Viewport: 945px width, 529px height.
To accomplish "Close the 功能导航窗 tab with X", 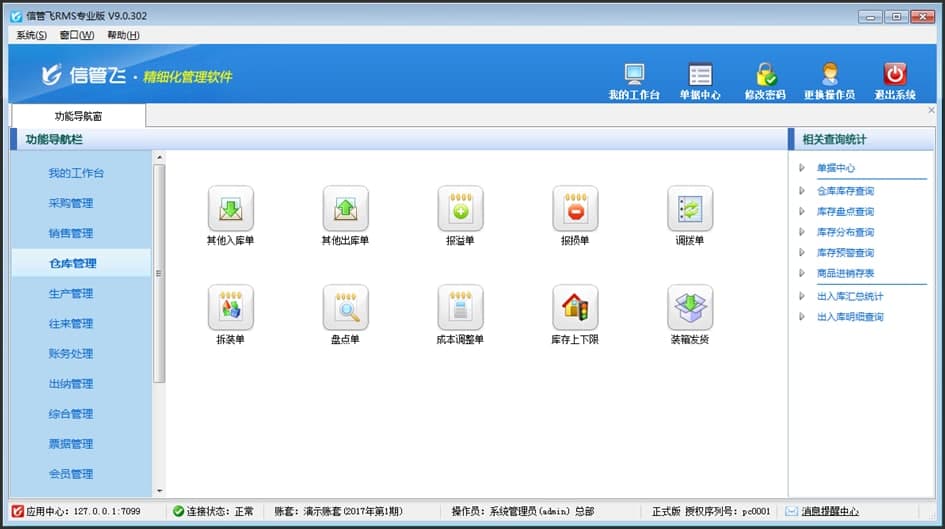I will coord(931,110).
